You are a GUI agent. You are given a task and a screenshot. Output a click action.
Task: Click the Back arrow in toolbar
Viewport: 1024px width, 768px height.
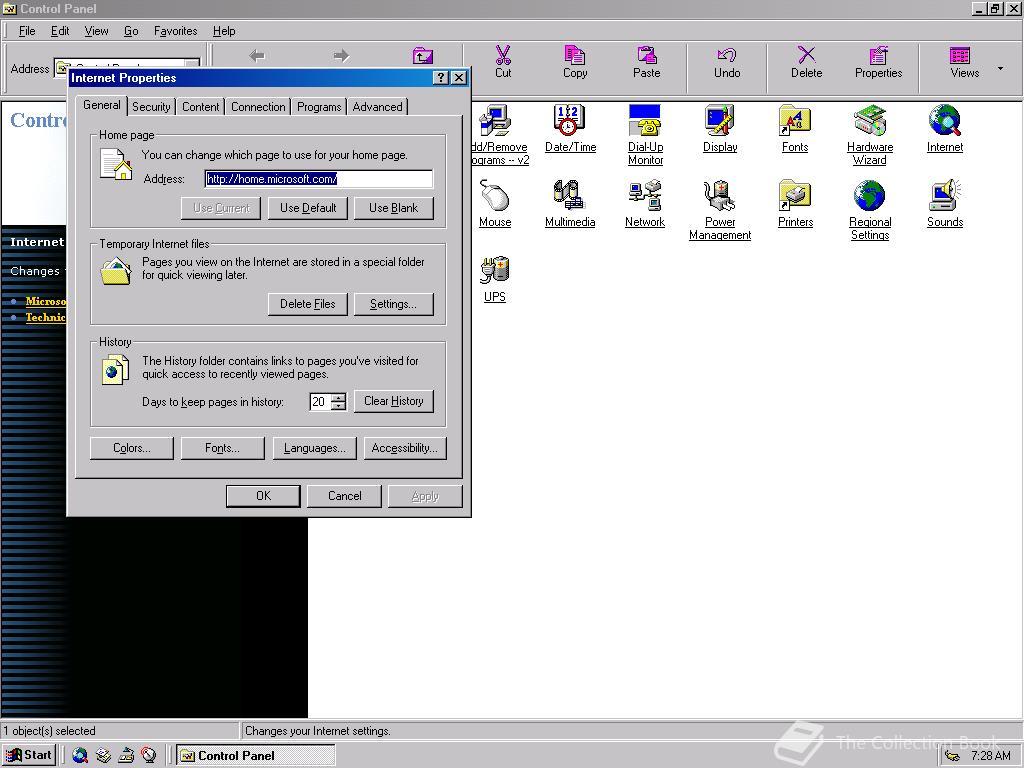coord(257,56)
